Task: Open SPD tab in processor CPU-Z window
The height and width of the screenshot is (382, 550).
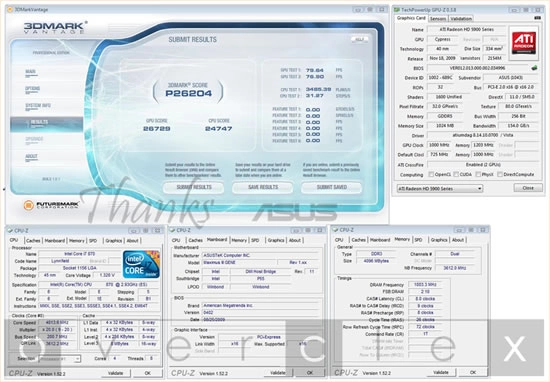Action: tap(93, 241)
